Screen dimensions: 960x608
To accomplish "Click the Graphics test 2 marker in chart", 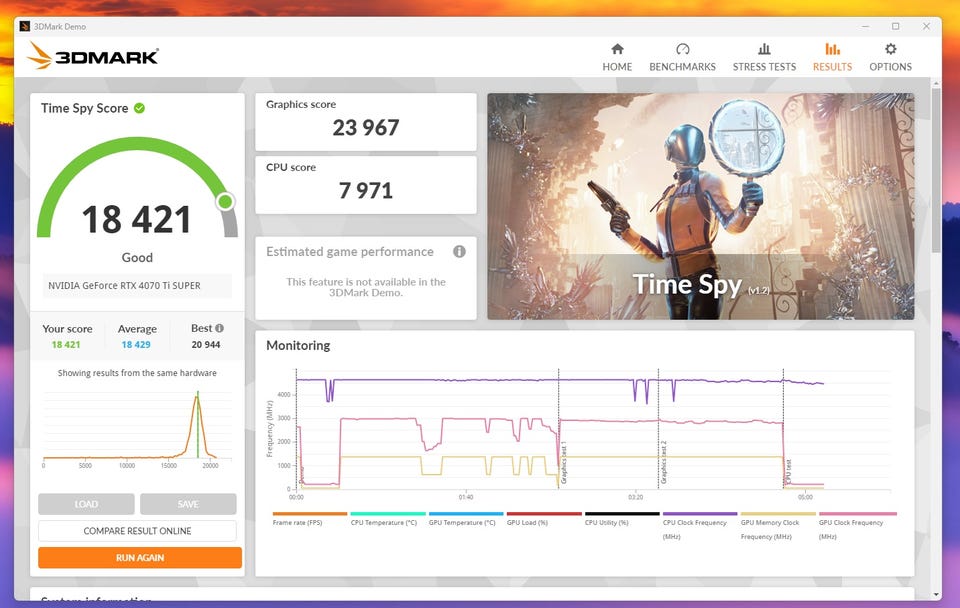I will pos(663,462).
